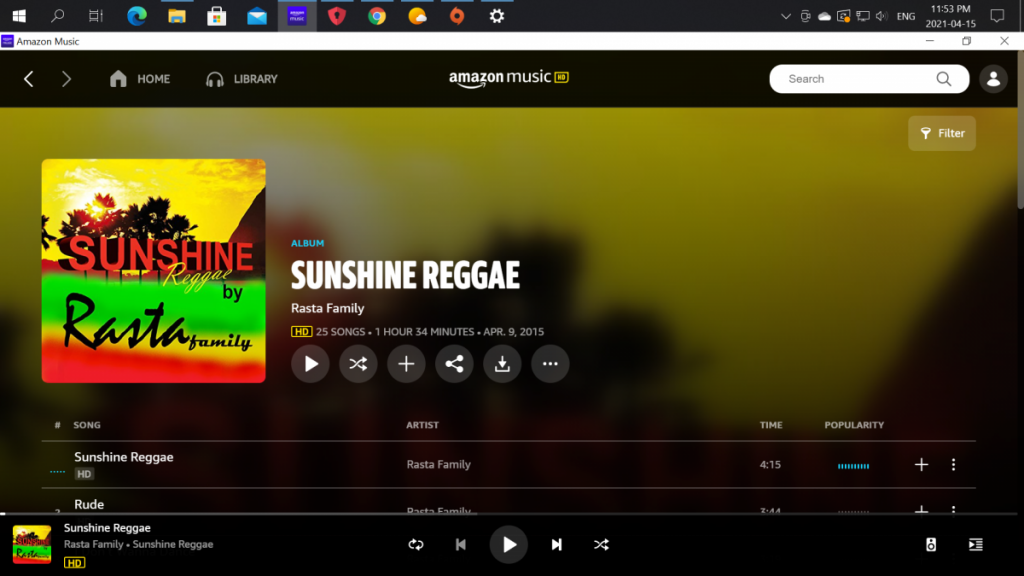This screenshot has width=1024, height=576.
Task: Add album to library with plus
Action: click(406, 364)
